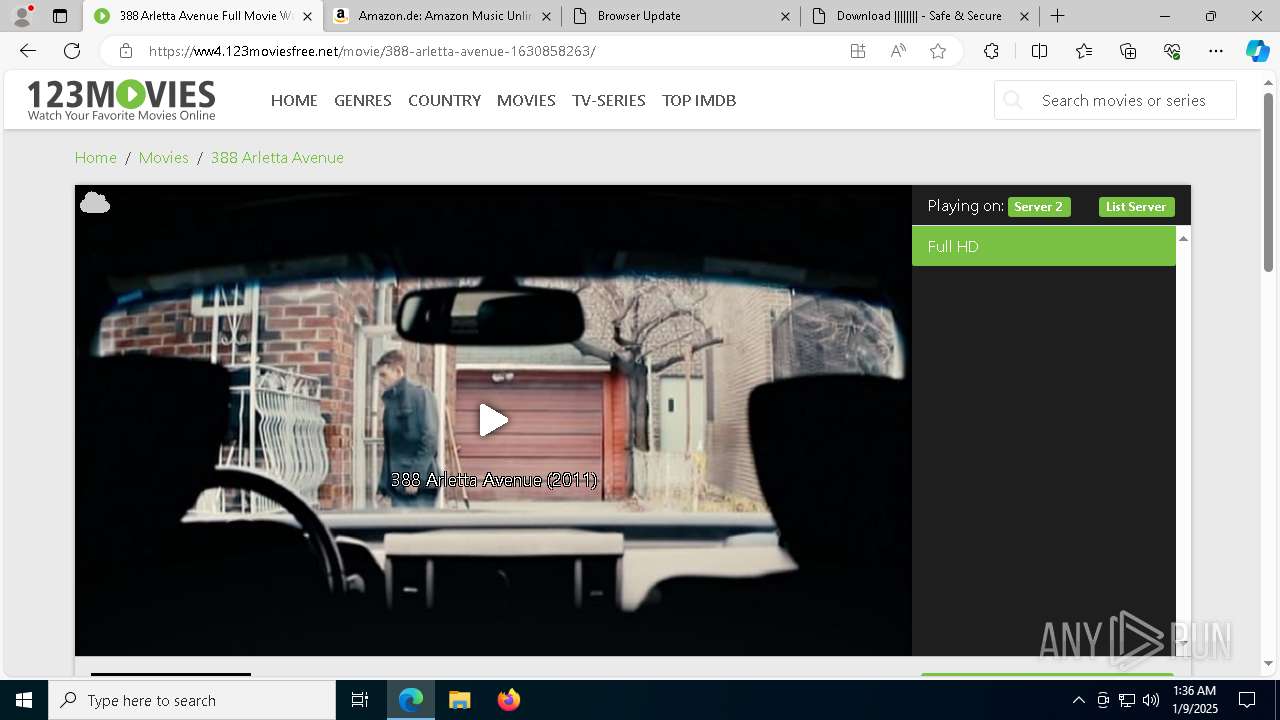Open the app available / split icon in address bar

coord(858,51)
